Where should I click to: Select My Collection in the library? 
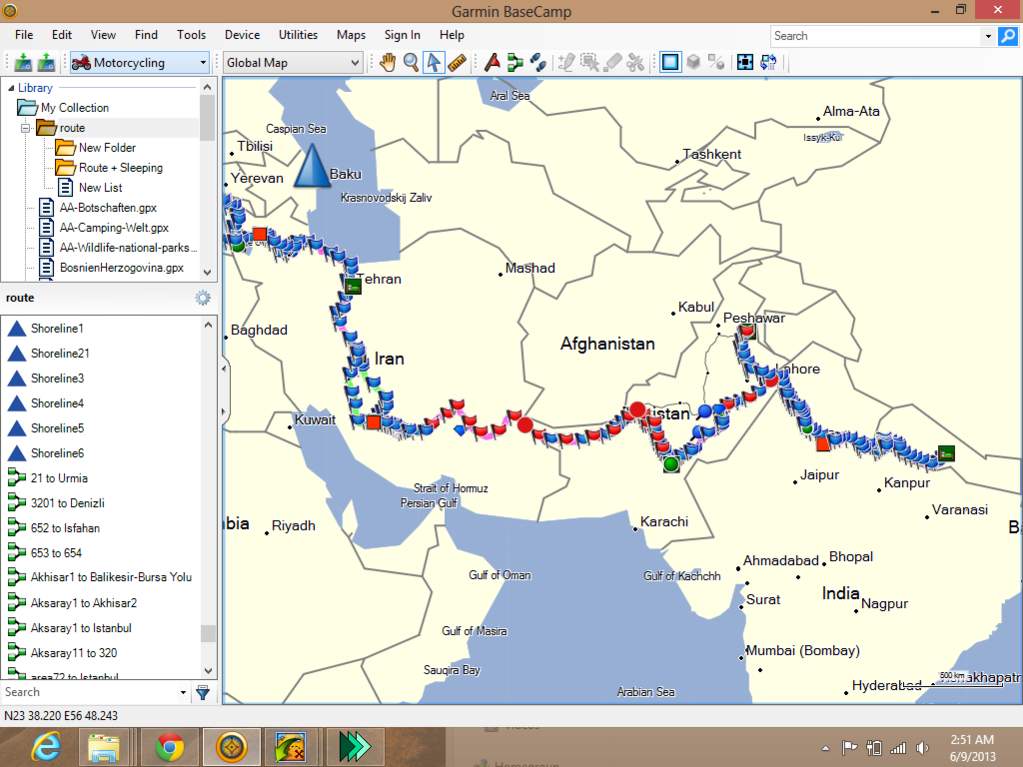pyautogui.click(x=74, y=108)
